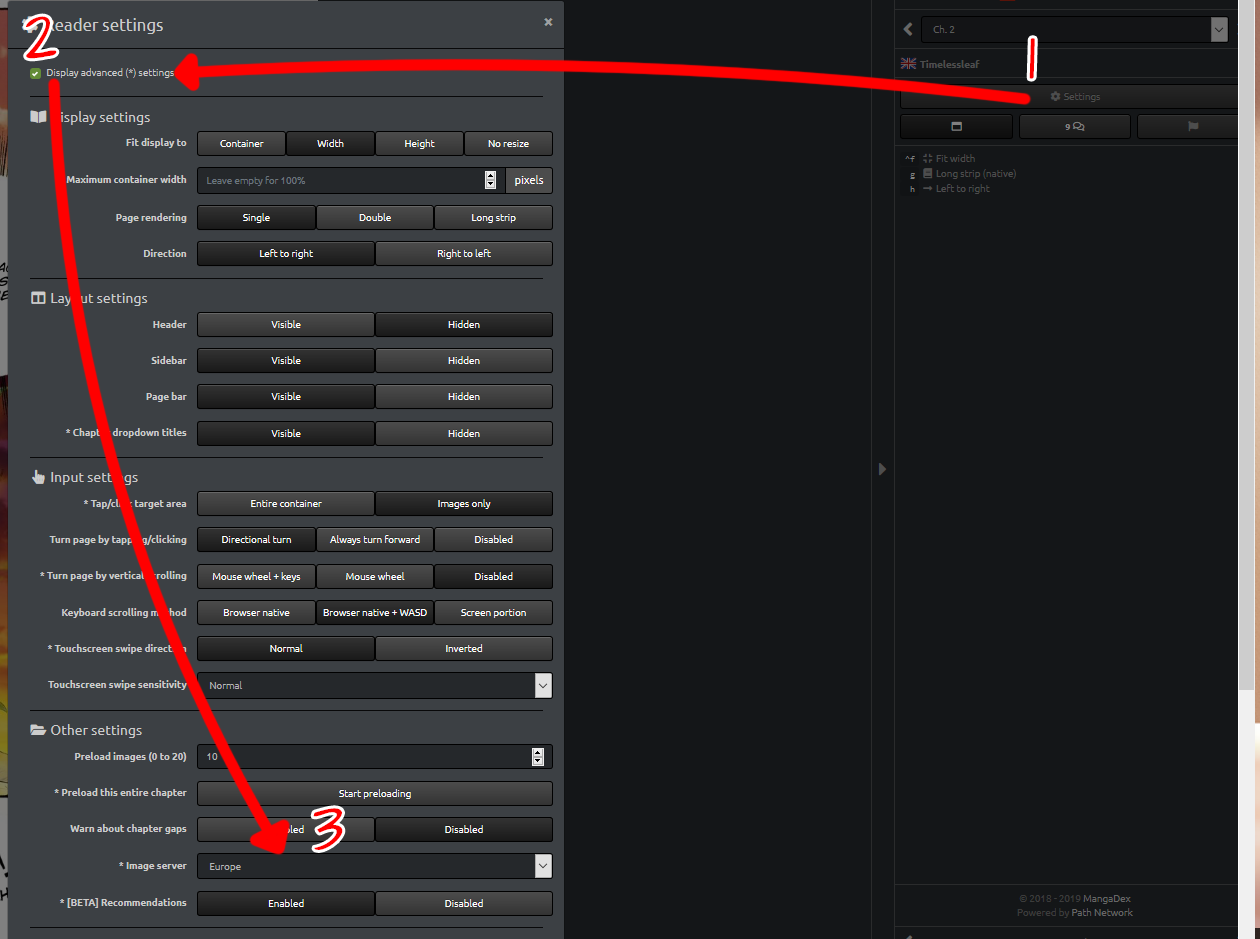Show Chapter dropdown titles with Visible
Screen dimensions: 1260x939
pyautogui.click(x=286, y=433)
